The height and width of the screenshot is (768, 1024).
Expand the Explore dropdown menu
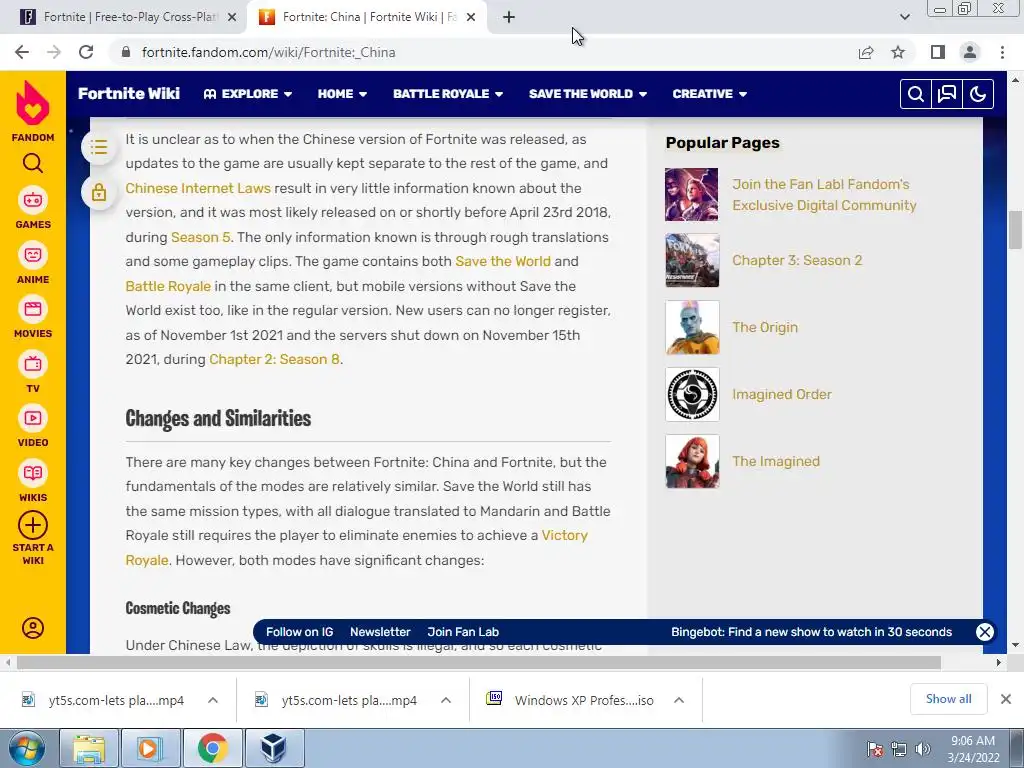coord(248,94)
